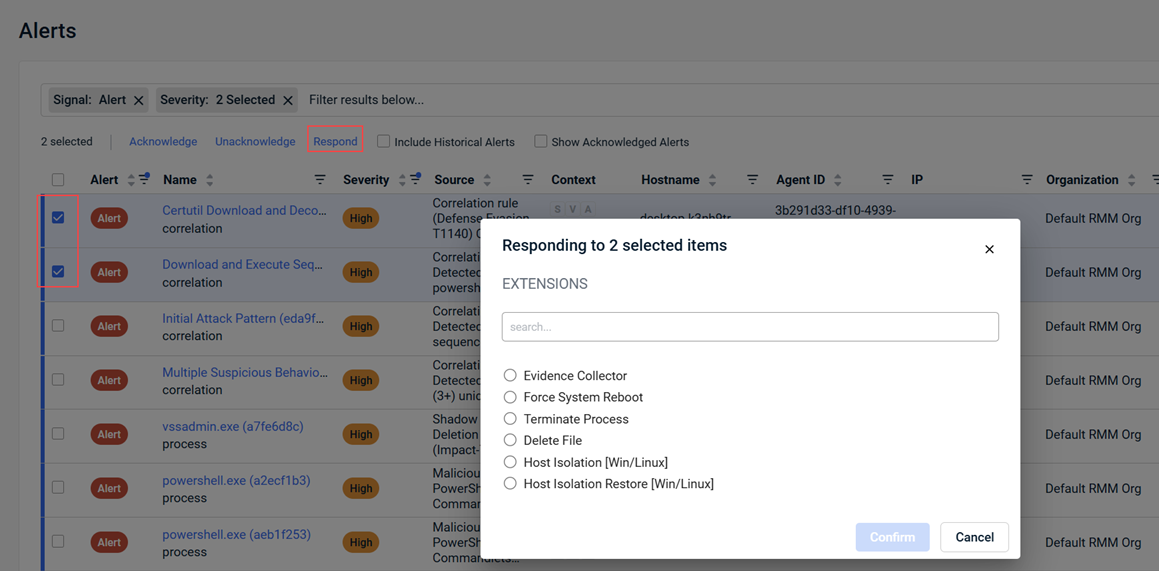Open the IP column filter icon
The width and height of the screenshot is (1159, 571).
(x=1026, y=180)
